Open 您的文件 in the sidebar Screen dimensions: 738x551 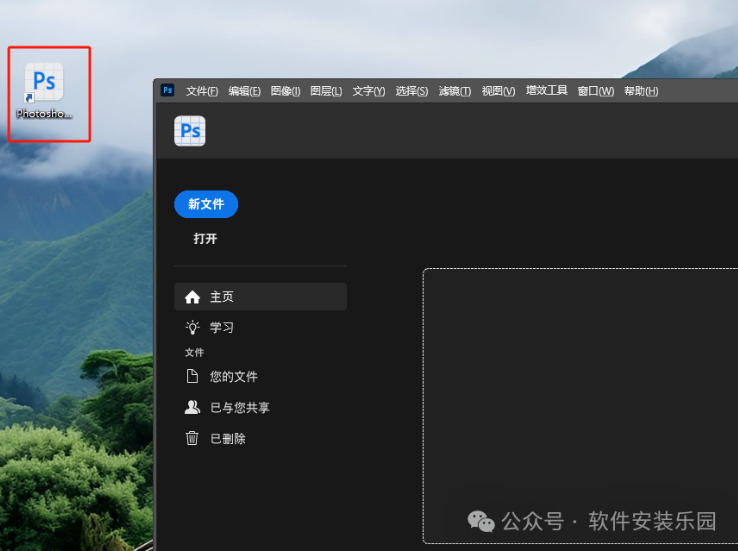[x=233, y=377]
